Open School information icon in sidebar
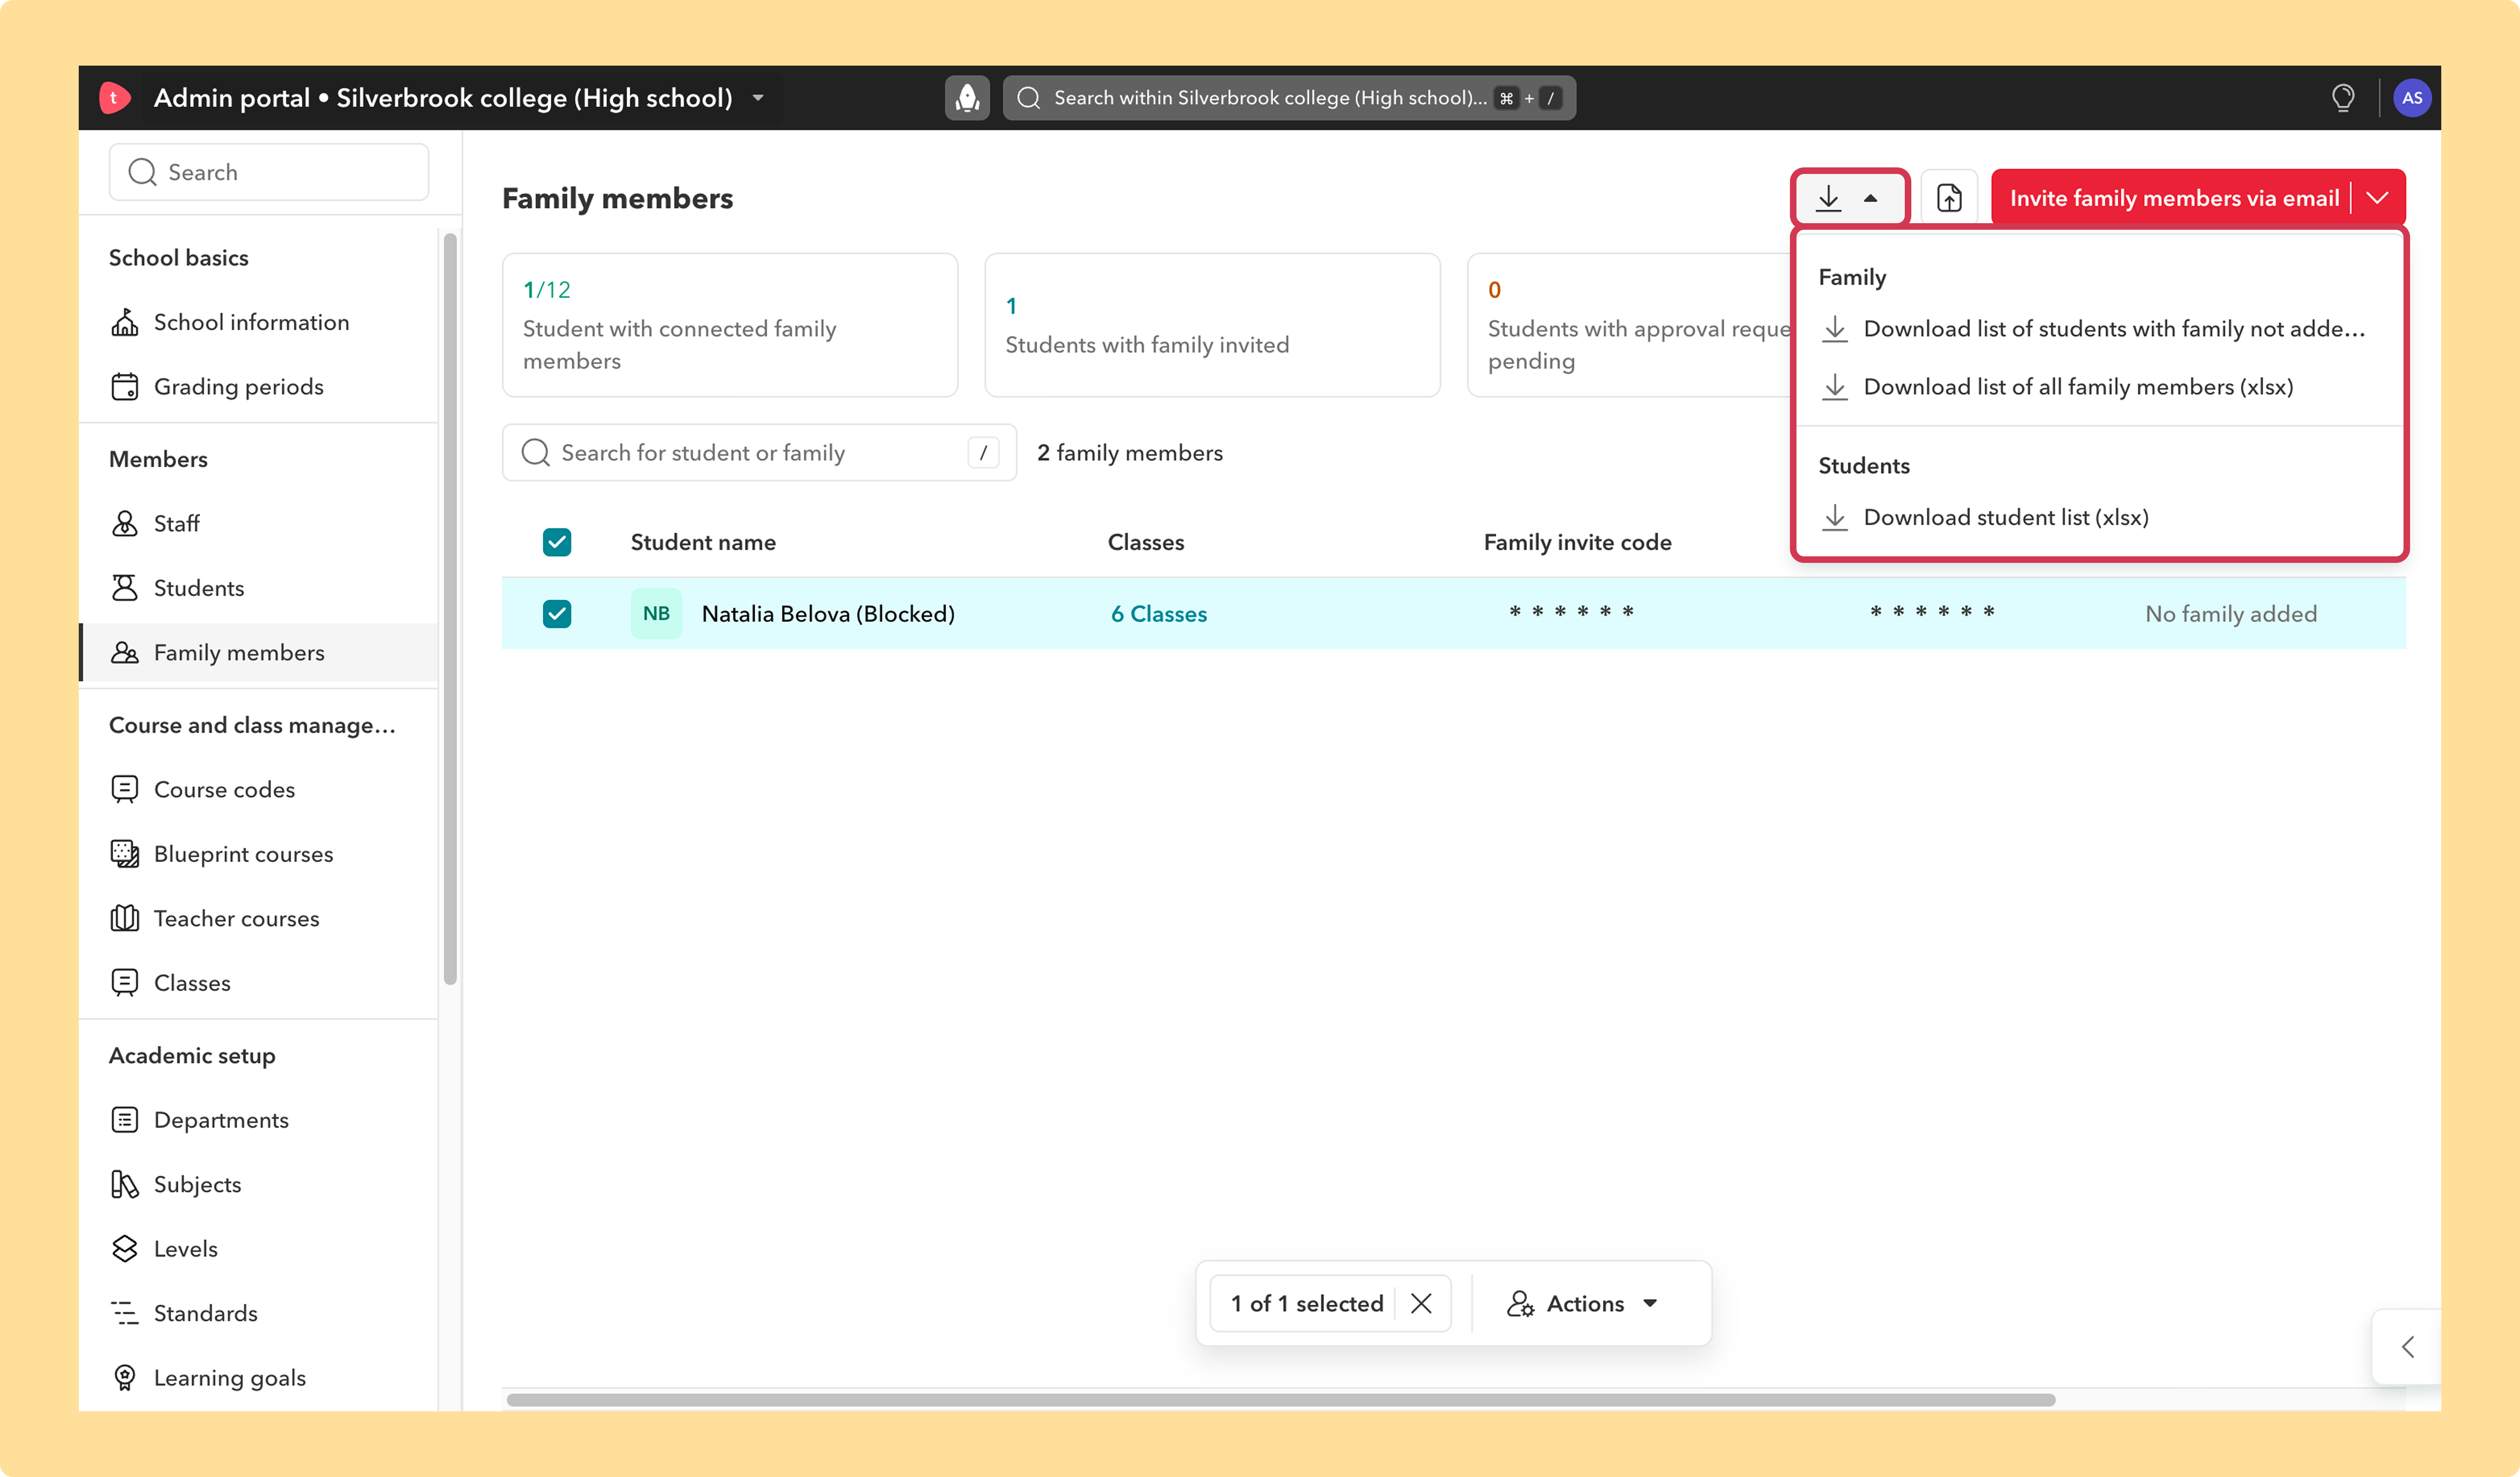2520x1477 pixels. point(125,322)
